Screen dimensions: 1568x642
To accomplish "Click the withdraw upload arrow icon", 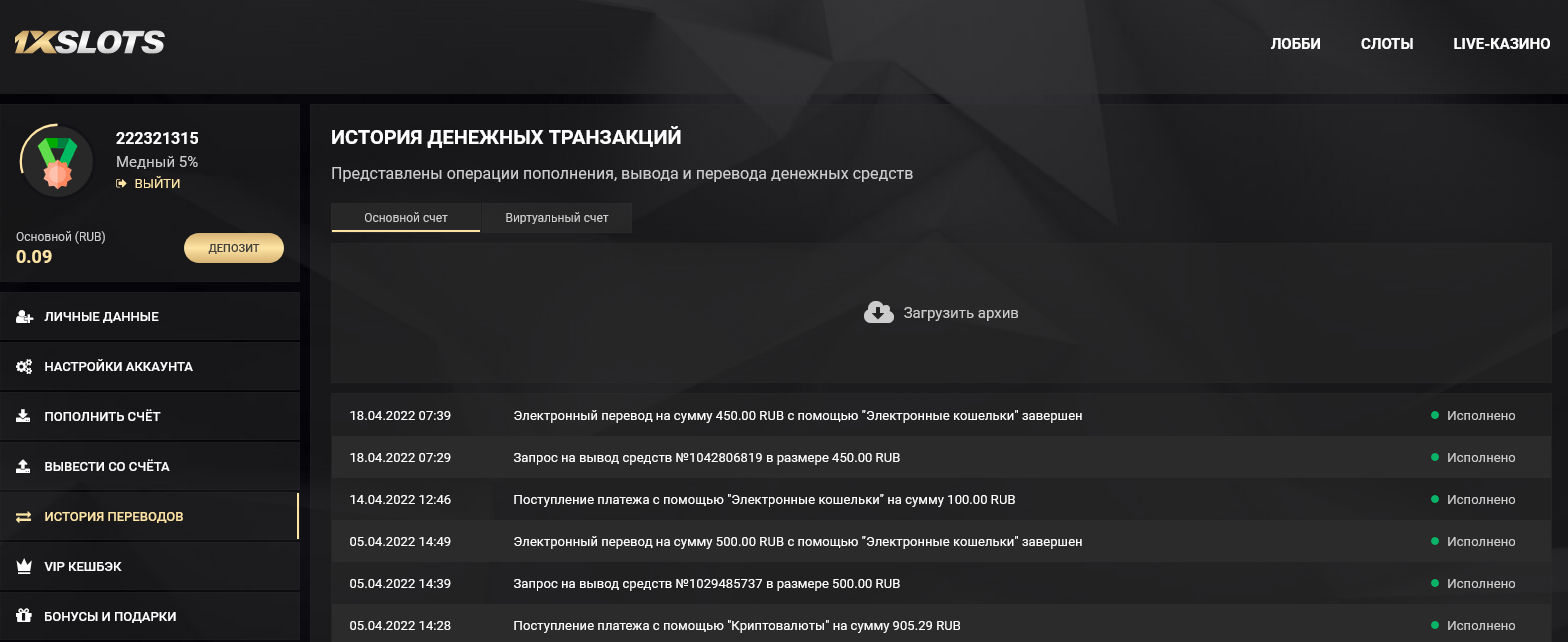I will pyautogui.click(x=24, y=467).
